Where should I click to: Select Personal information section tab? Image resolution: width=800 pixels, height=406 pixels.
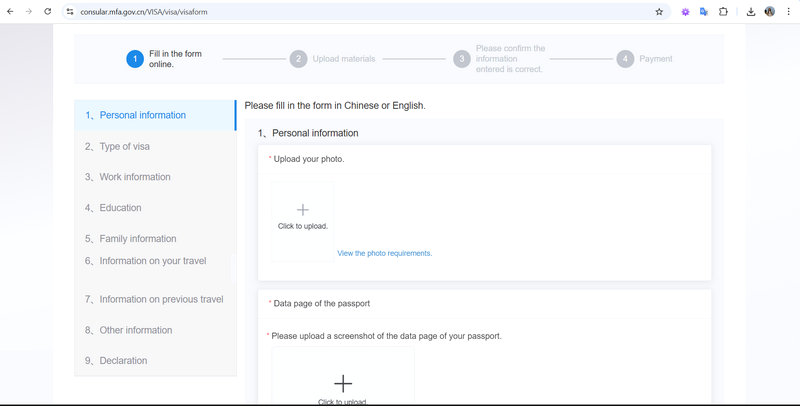155,115
